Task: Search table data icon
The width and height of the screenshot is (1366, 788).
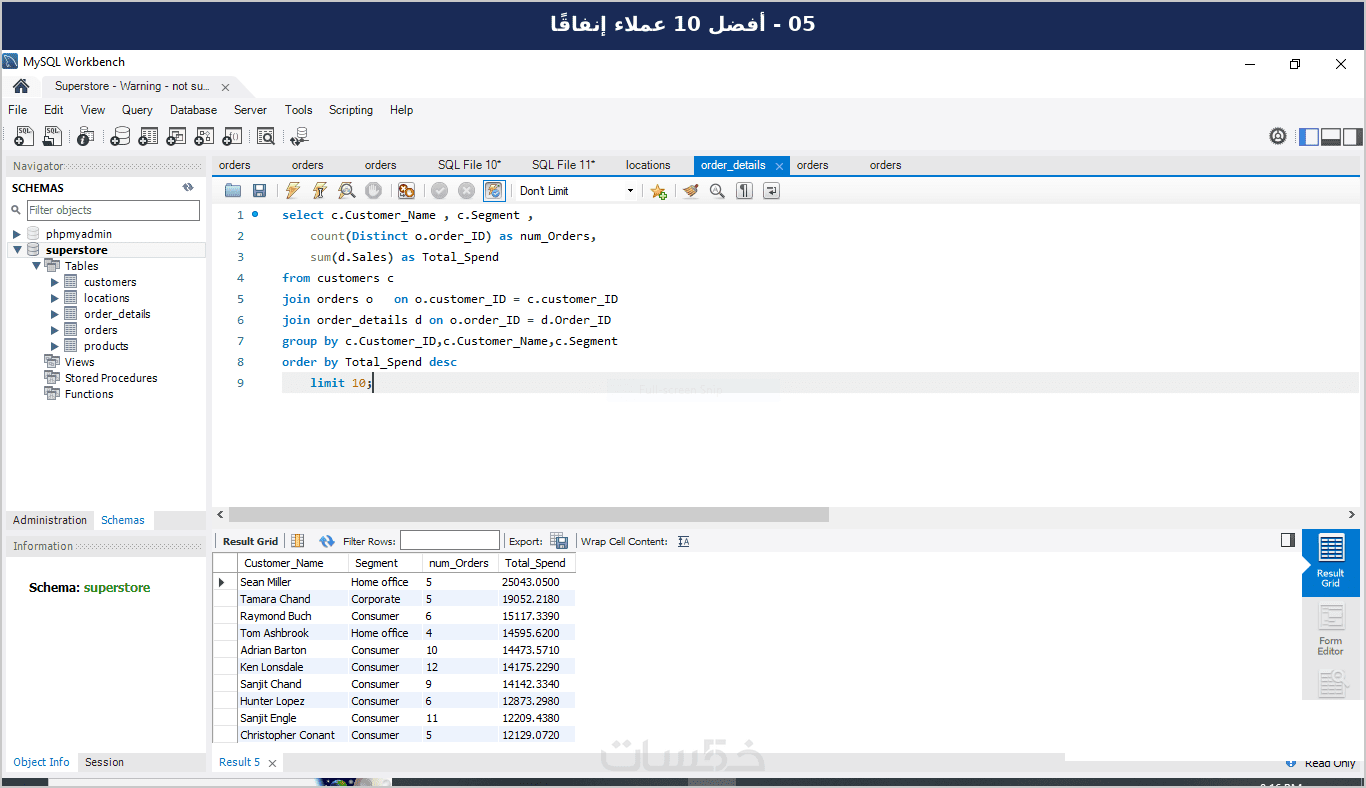Action: 266,136
